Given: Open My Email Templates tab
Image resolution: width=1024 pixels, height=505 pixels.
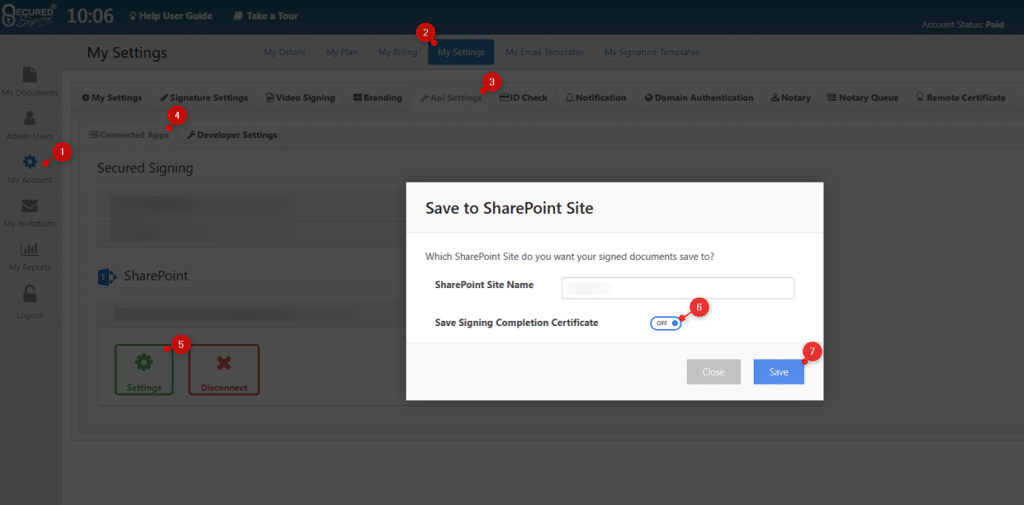Looking at the screenshot, I should pyautogui.click(x=544, y=52).
